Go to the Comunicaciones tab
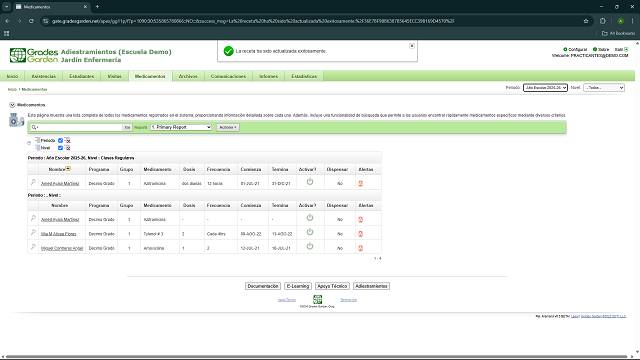The width and height of the screenshot is (640, 360). coord(229,76)
